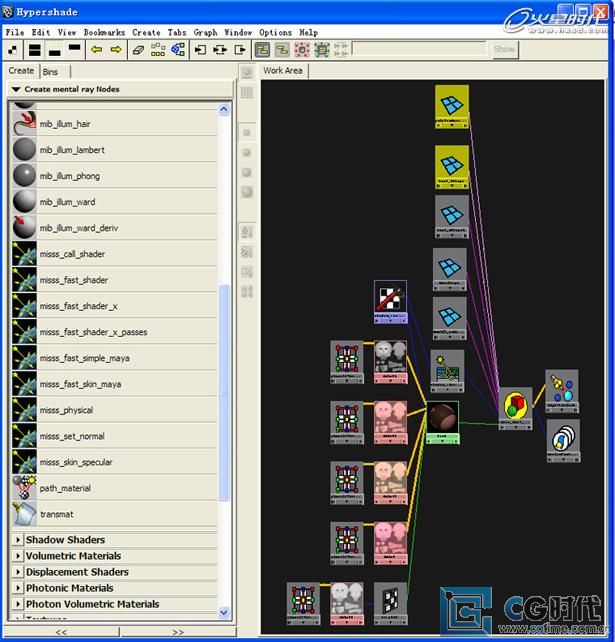
Task: Select the topmost yellow node in the Work Area
Action: click(452, 106)
